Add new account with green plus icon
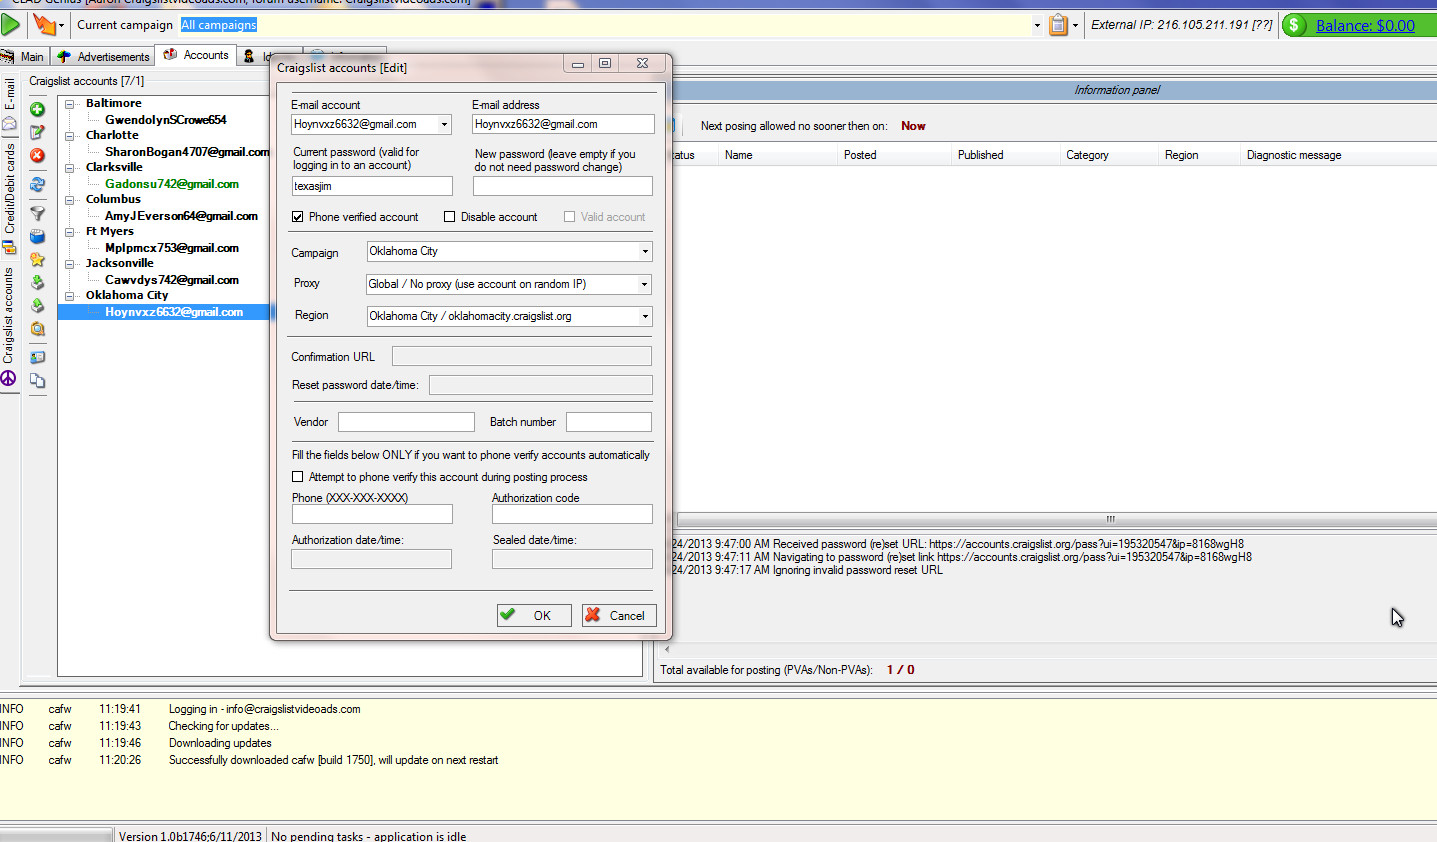 point(37,109)
